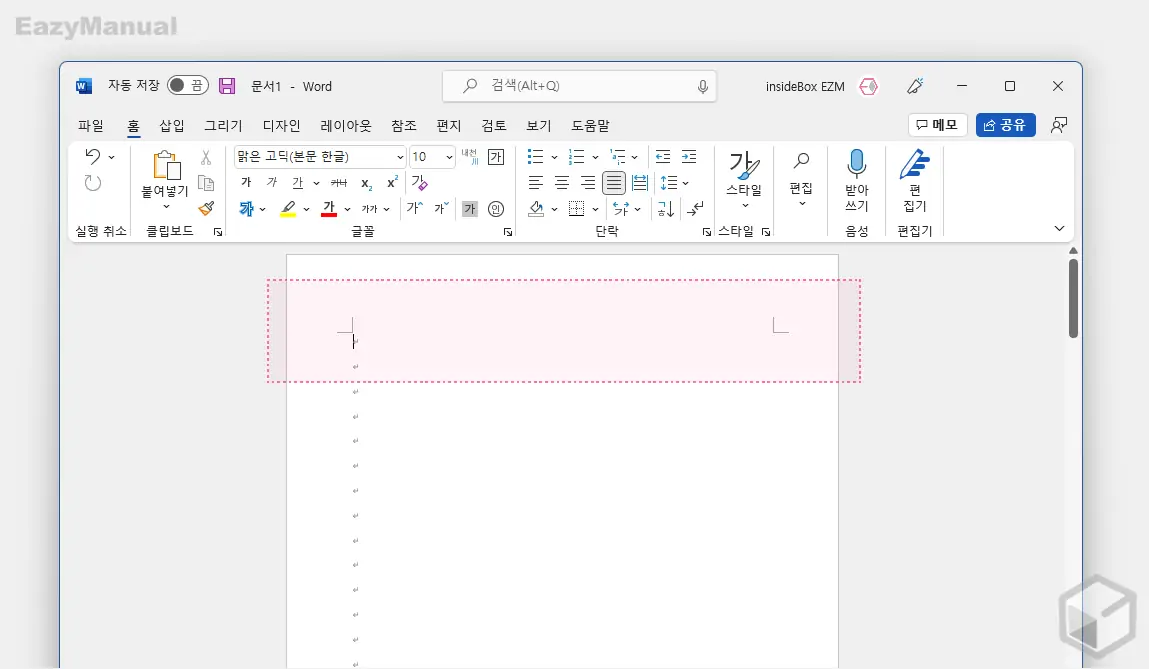
Task: Click the distributed alignment icon
Action: coord(640,182)
